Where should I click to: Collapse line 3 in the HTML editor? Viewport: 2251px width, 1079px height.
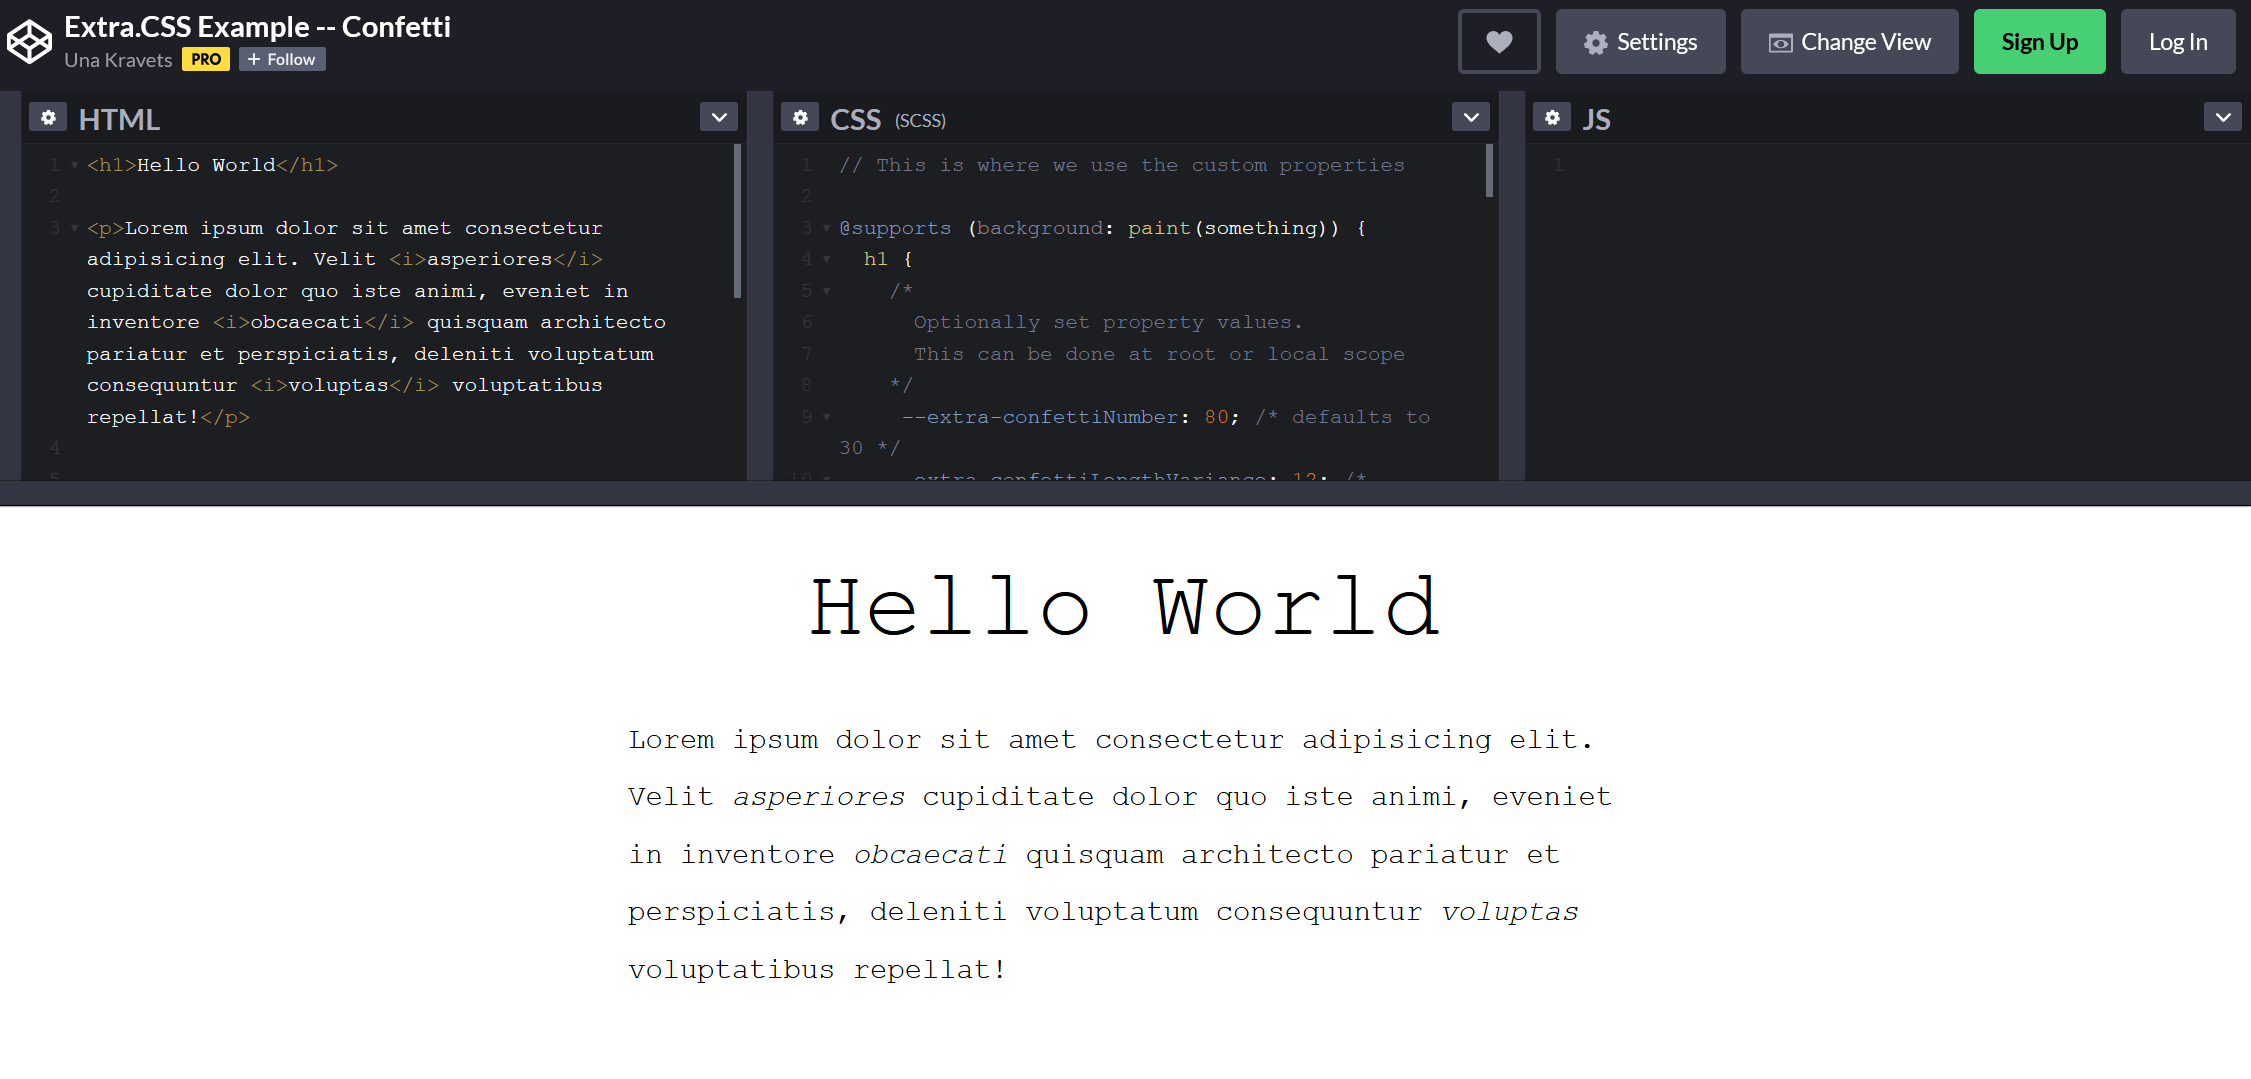tap(72, 227)
